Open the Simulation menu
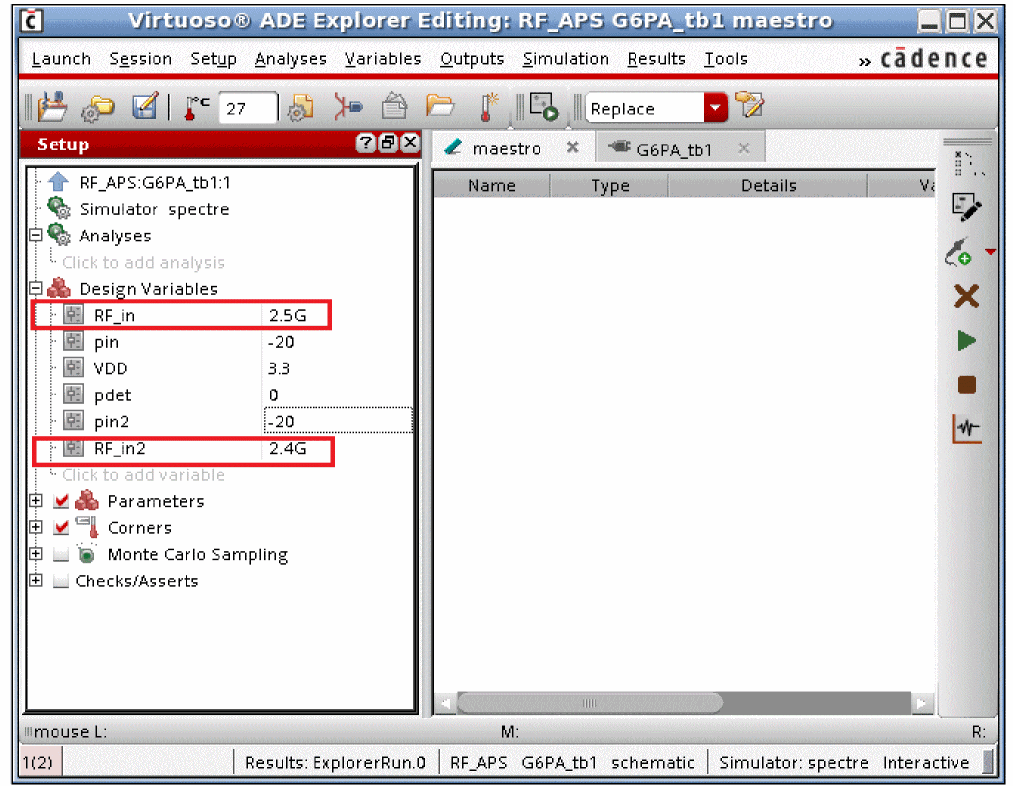 pyautogui.click(x=565, y=59)
